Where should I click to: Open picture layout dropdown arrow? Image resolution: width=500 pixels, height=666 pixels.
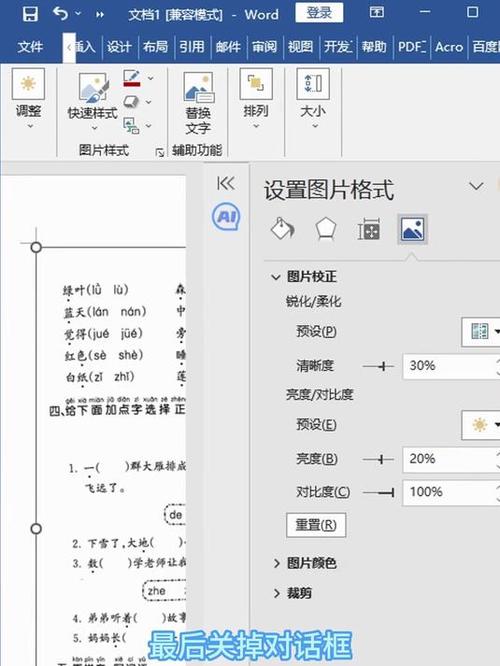149,126
